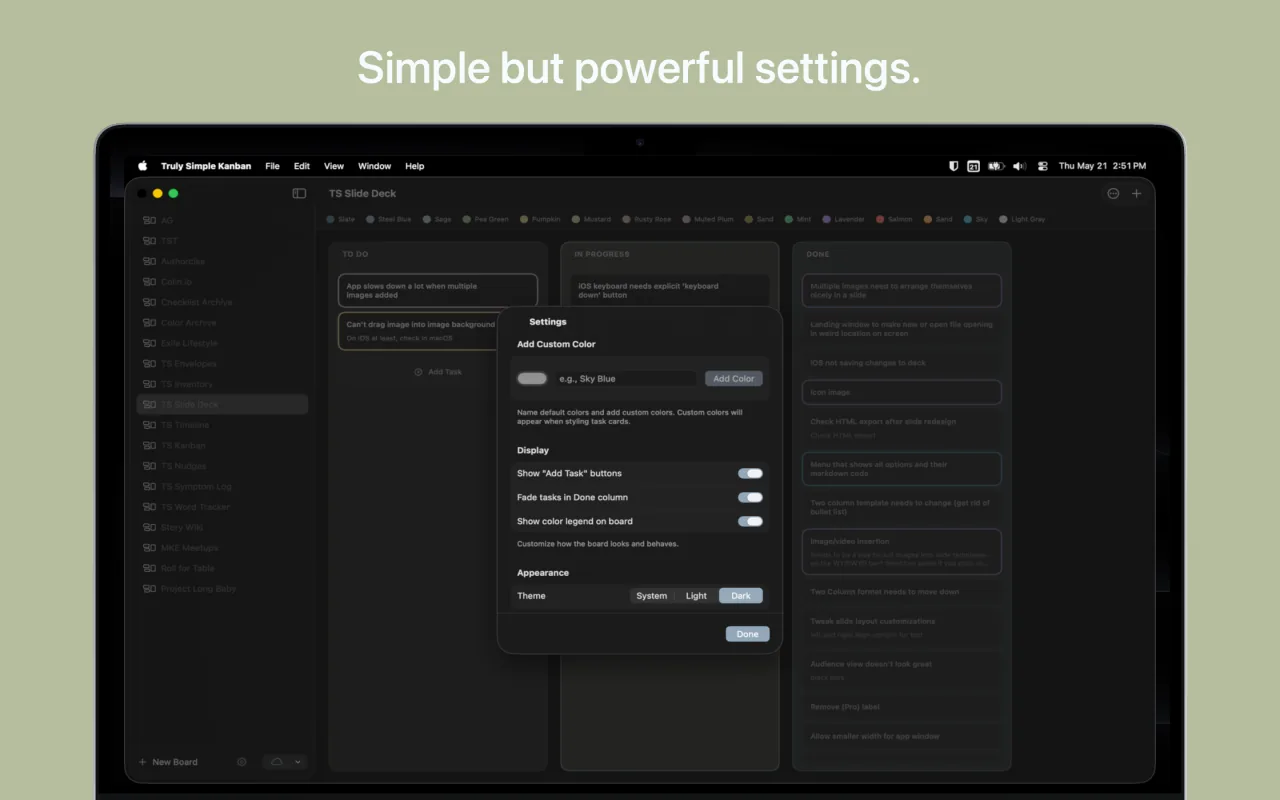
Task: Open the Edit menu
Action: pyautogui.click(x=302, y=166)
